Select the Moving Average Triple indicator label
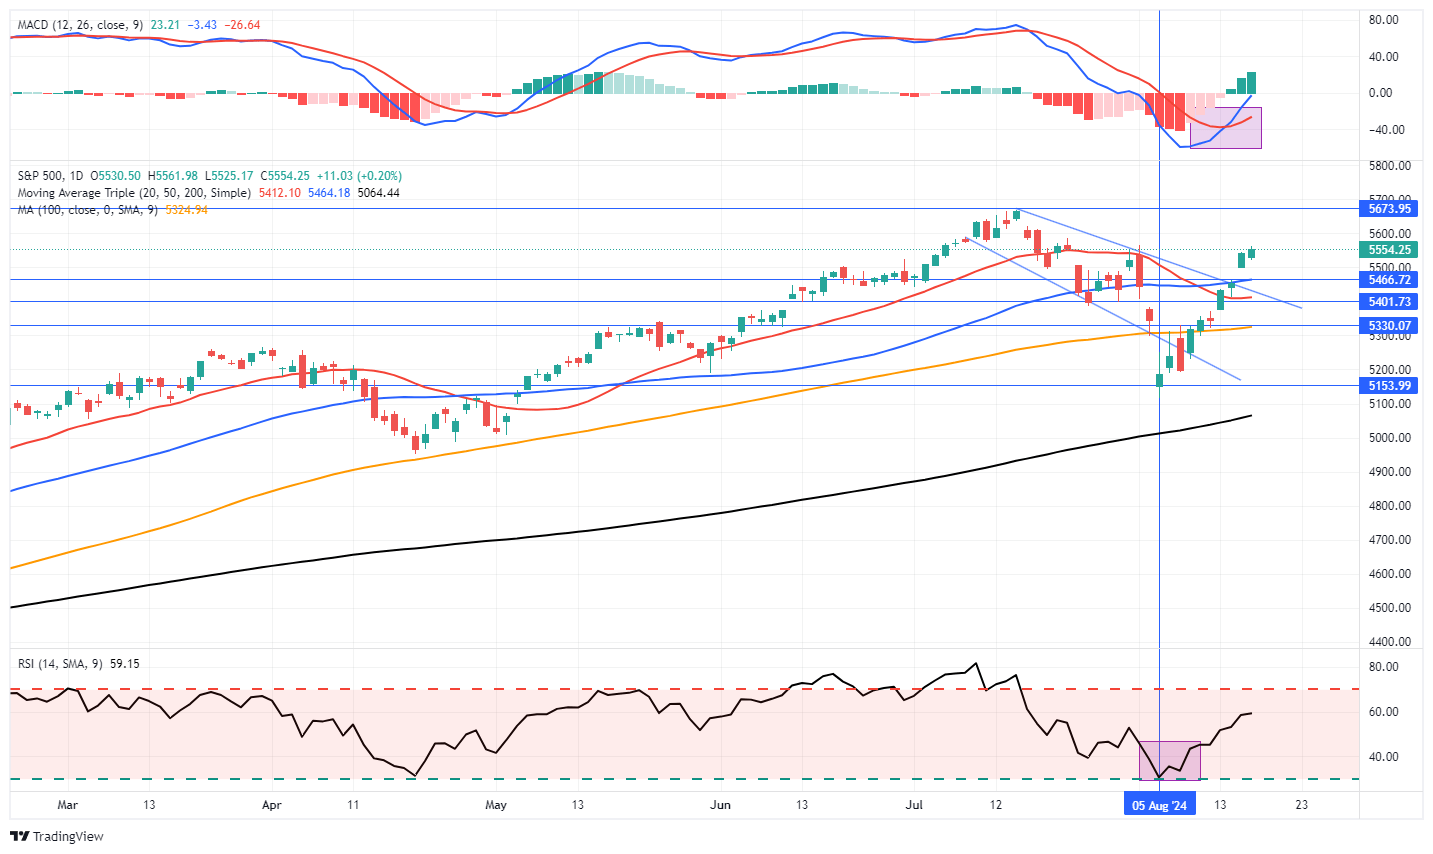Screen dimensions: 1433x854 (134, 193)
